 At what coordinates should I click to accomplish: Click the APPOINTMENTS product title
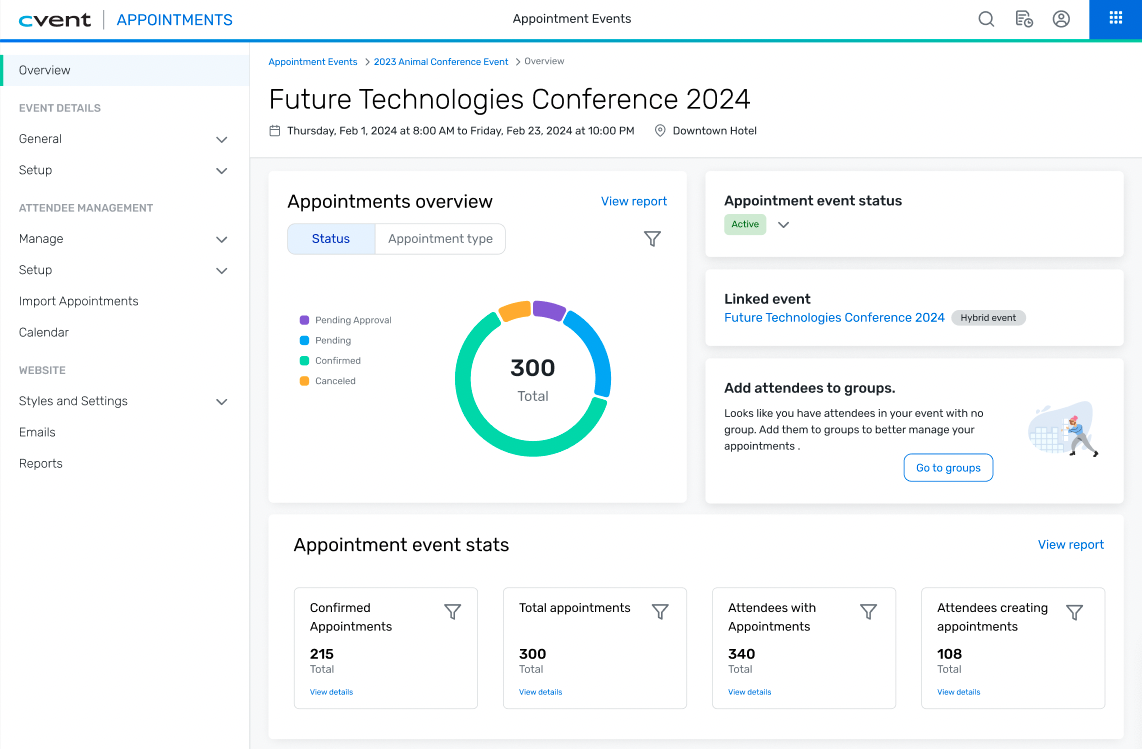click(x=175, y=20)
